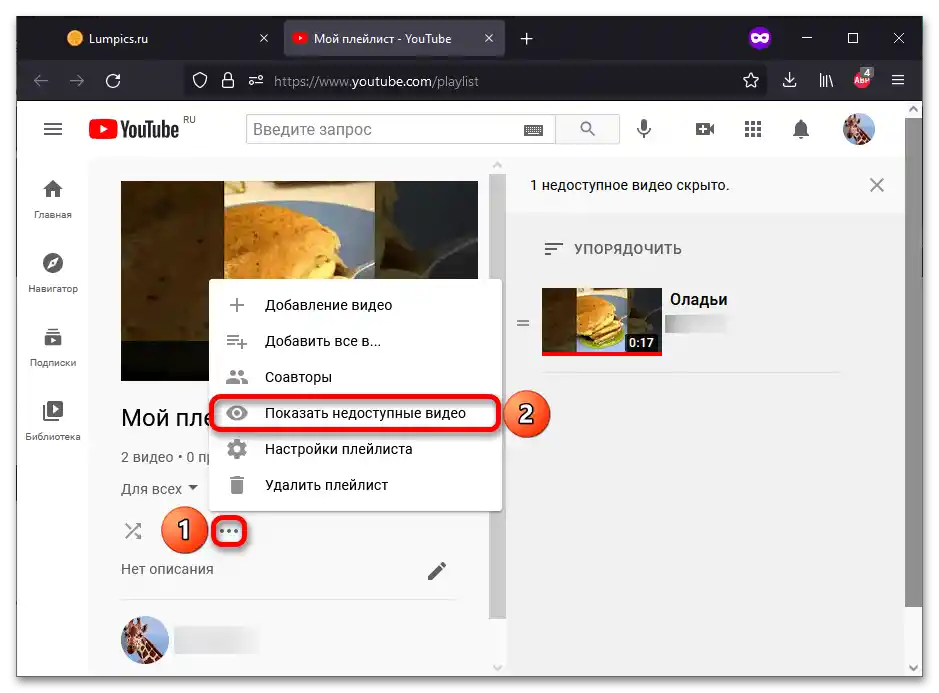The width and height of the screenshot is (939, 693).
Task: Open the Adblock Plus extension icon
Action: [862, 78]
